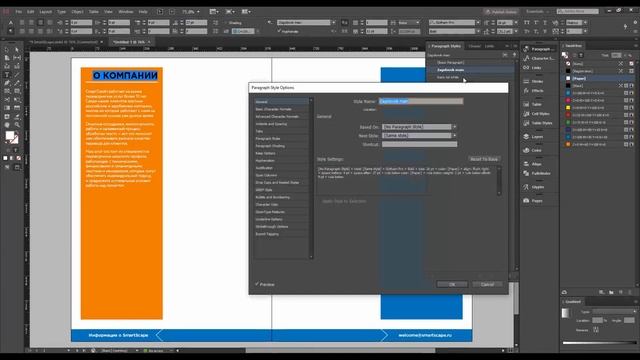
Task: Click the Publish Online button
Action: point(501,12)
